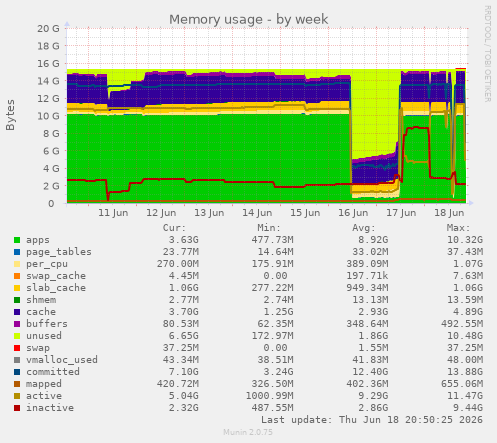Click the '18 Jun' x-axis date label
The height and width of the screenshot is (443, 497).
pyautogui.click(x=449, y=213)
